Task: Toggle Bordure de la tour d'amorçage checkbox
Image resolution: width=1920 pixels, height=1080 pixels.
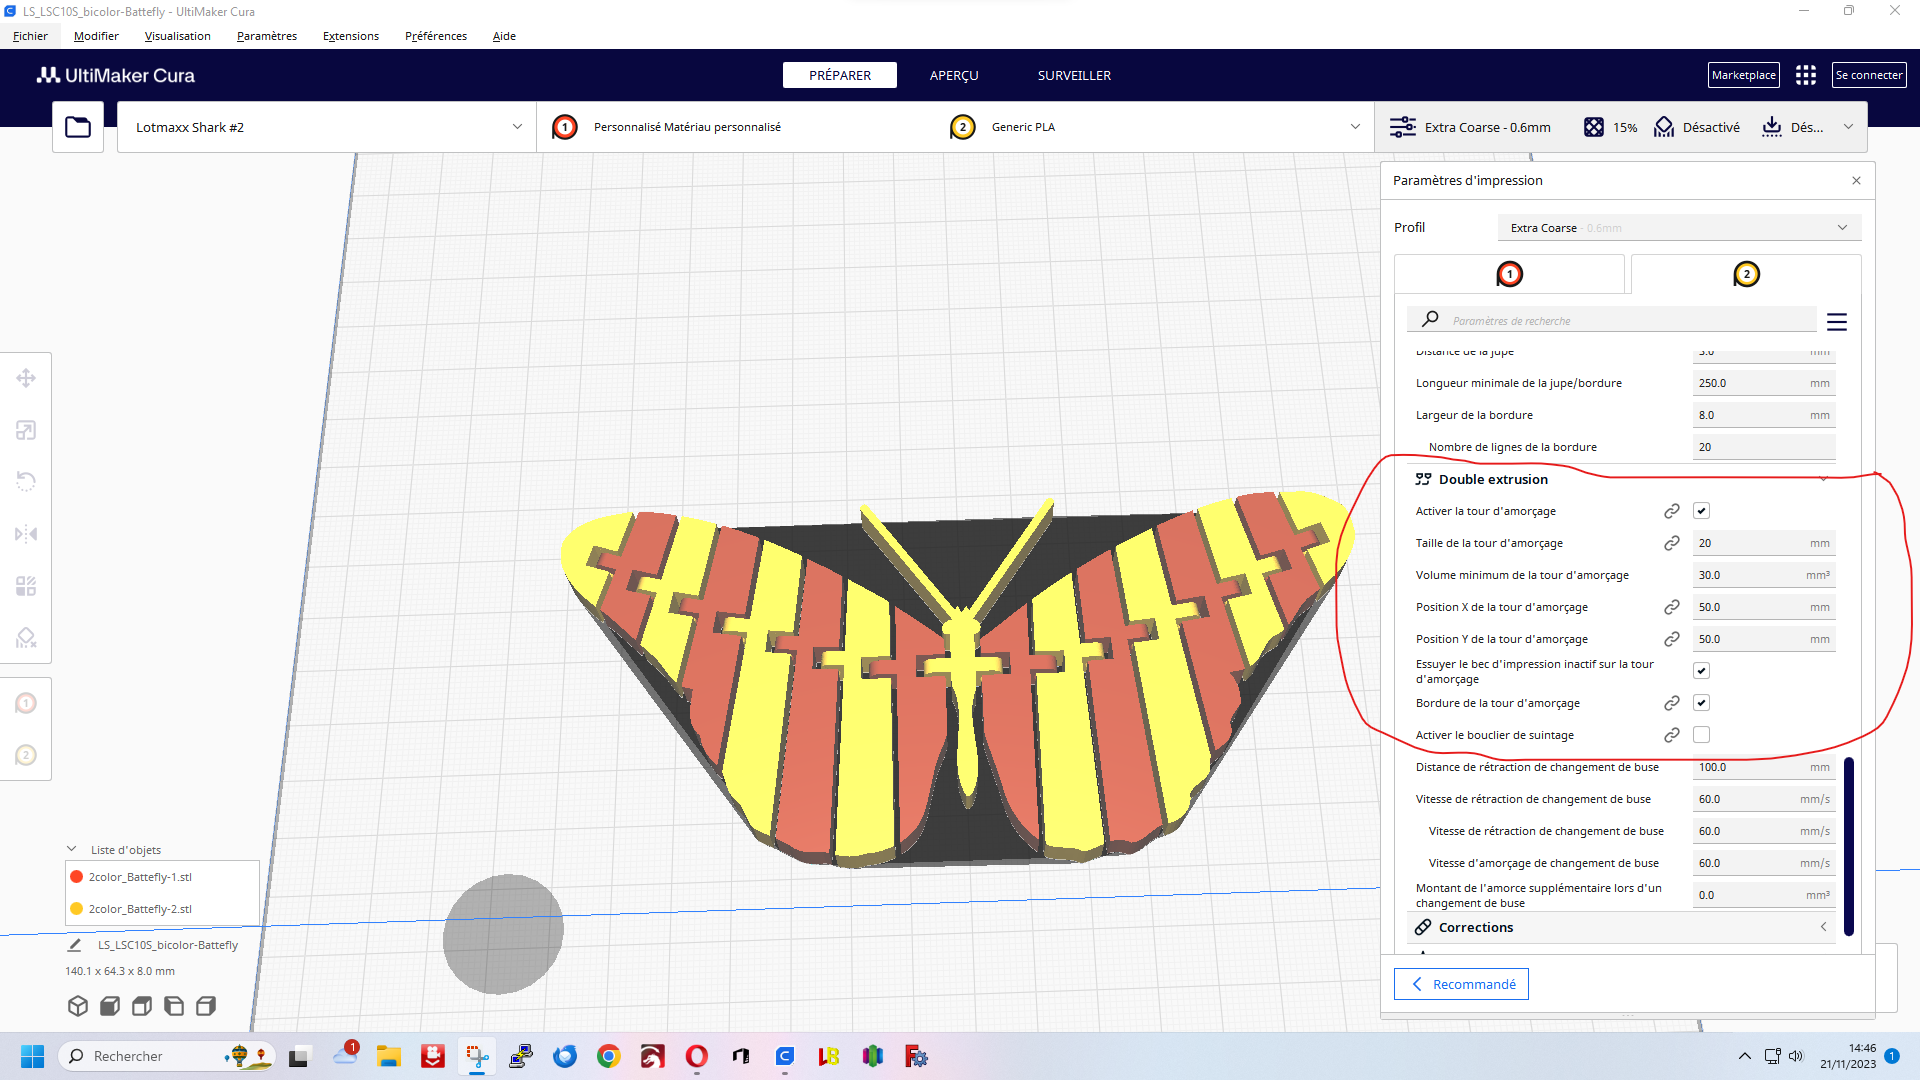Action: [x=1701, y=703]
